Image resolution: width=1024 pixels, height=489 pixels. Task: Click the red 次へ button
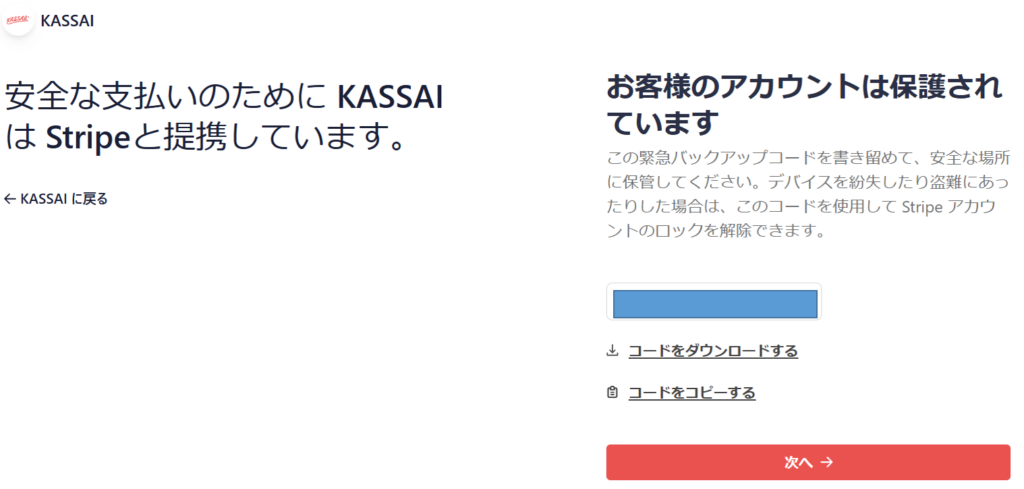click(808, 462)
